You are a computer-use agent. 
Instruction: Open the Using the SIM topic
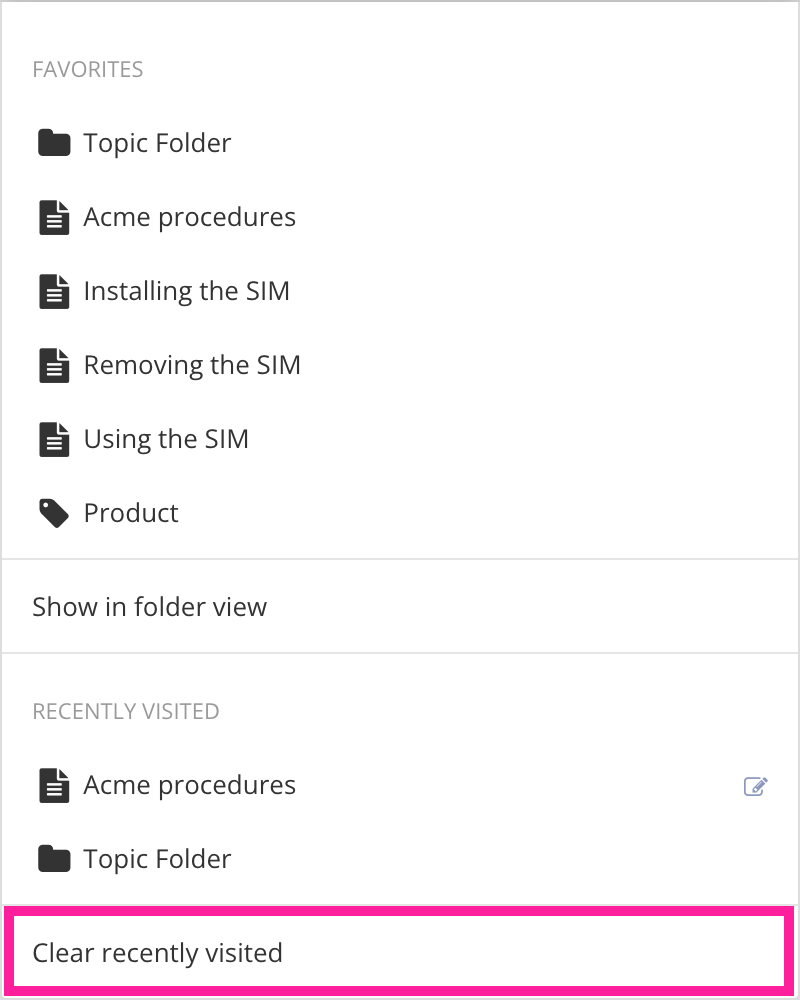(x=166, y=439)
